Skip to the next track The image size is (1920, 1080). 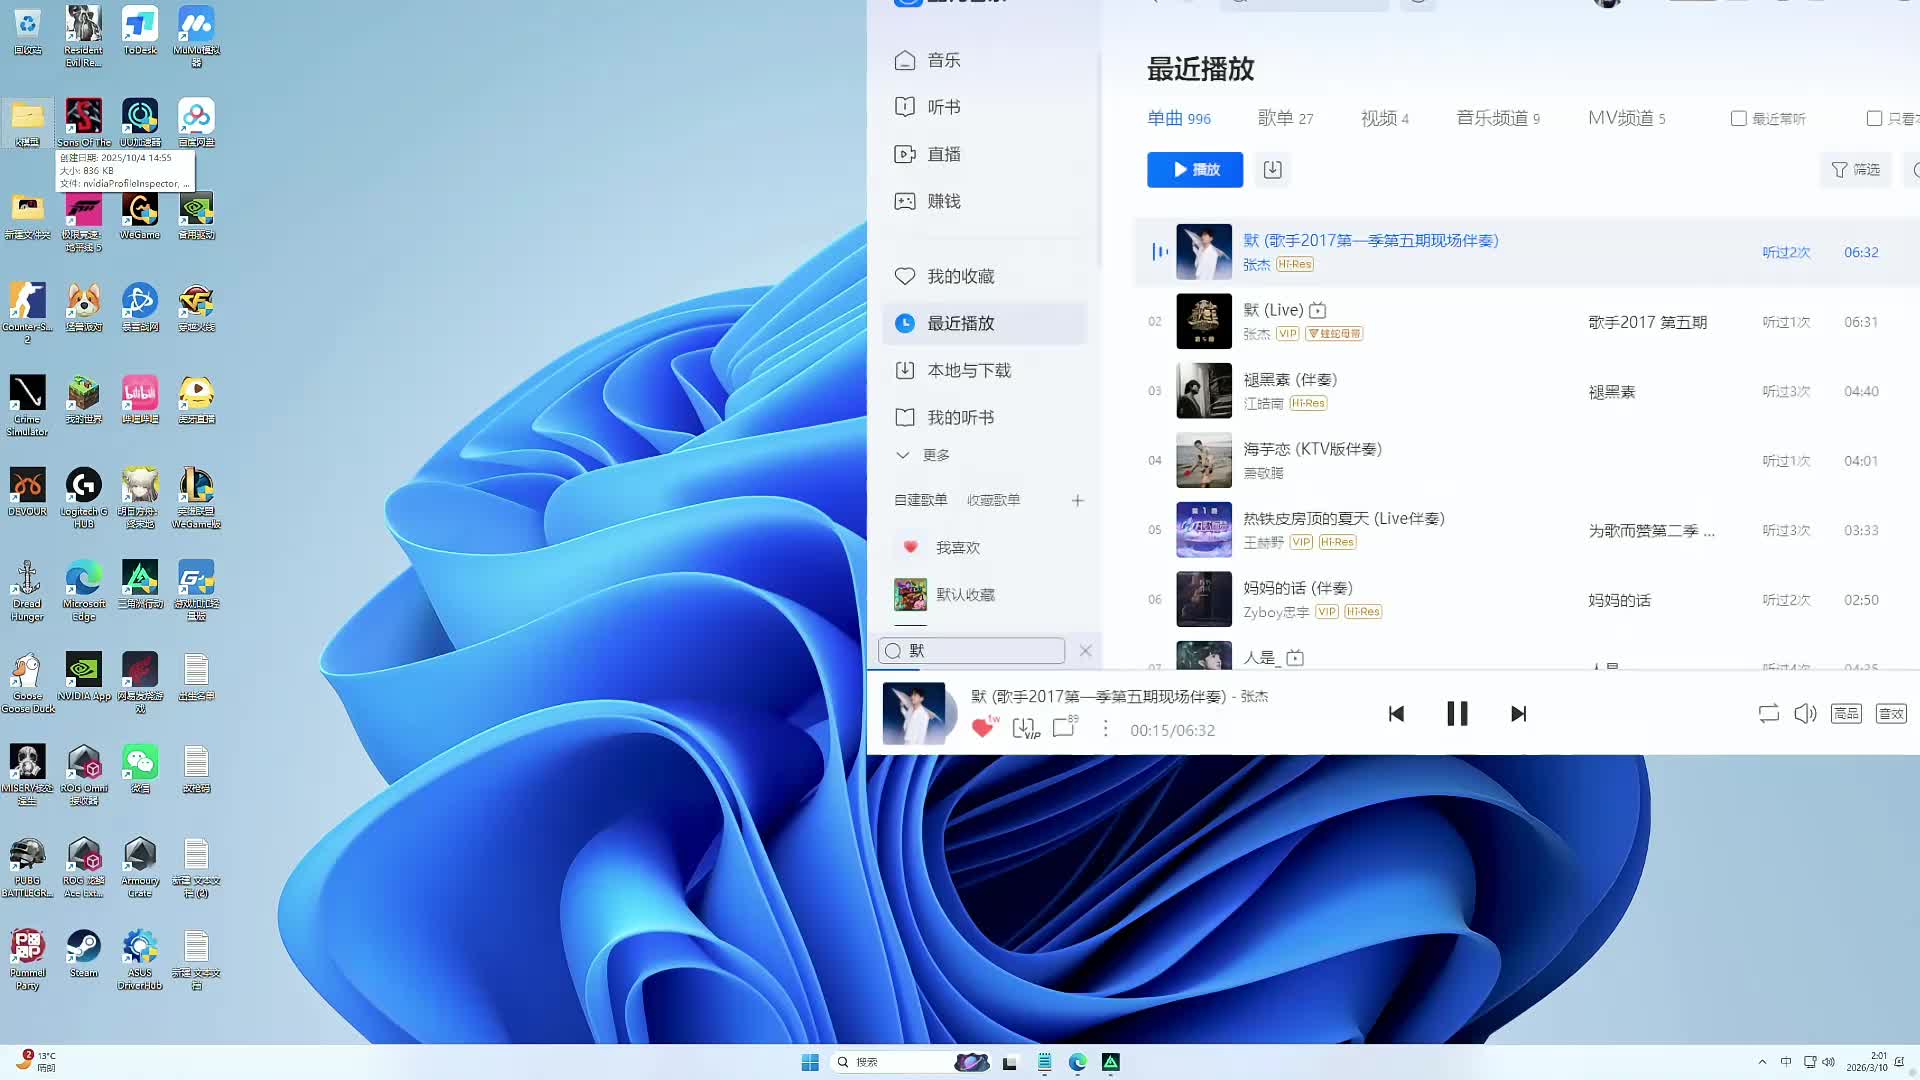coord(1518,714)
